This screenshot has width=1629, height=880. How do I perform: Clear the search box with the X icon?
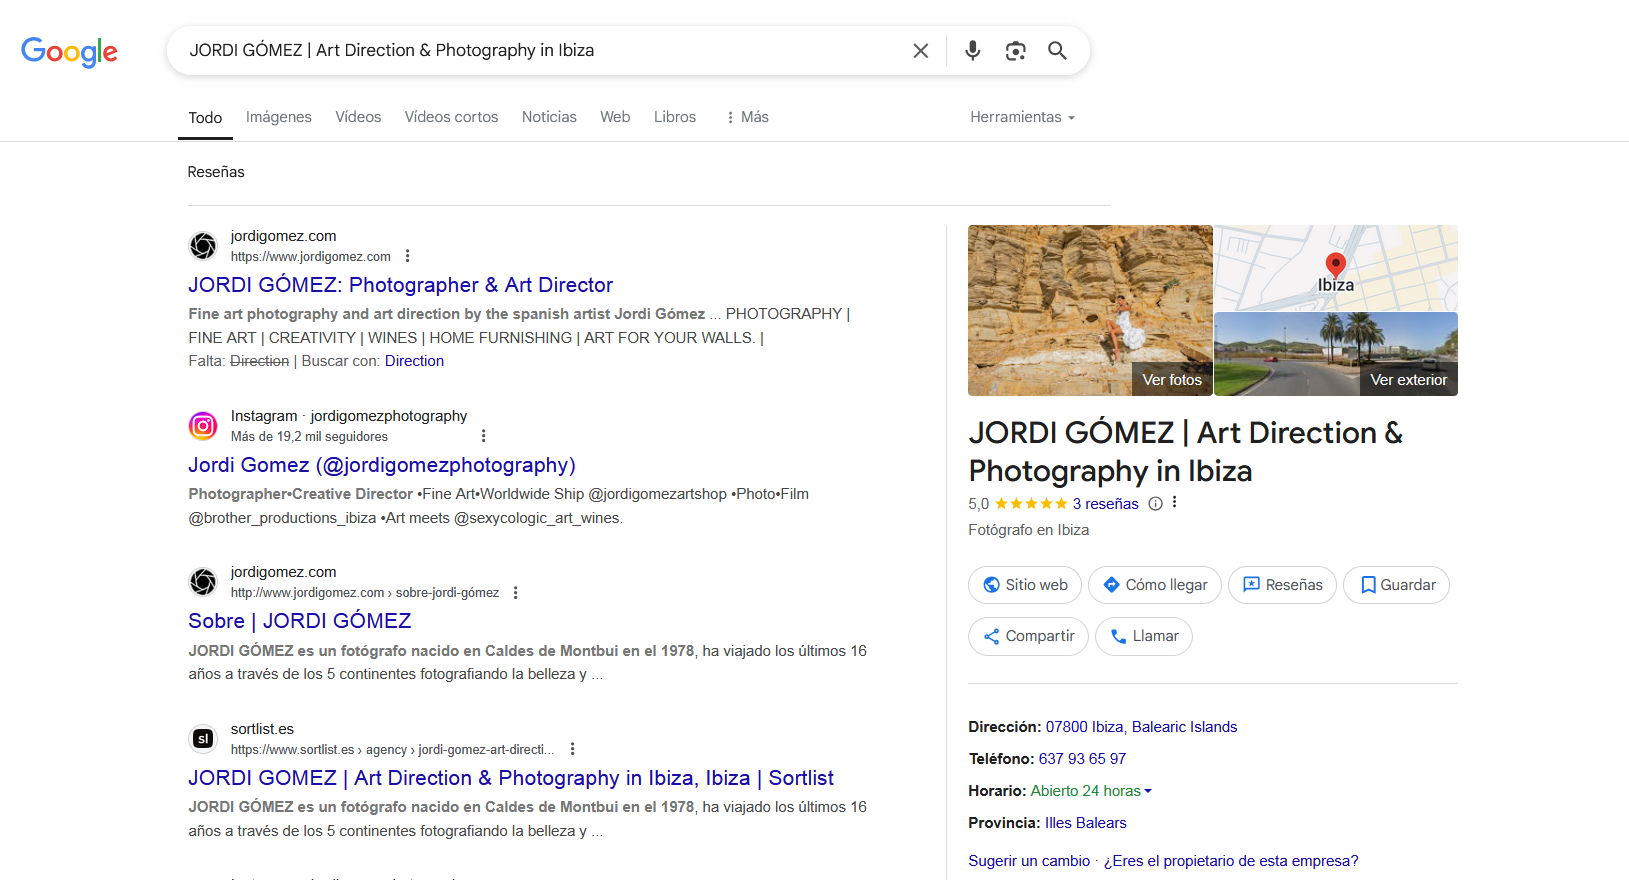click(920, 51)
